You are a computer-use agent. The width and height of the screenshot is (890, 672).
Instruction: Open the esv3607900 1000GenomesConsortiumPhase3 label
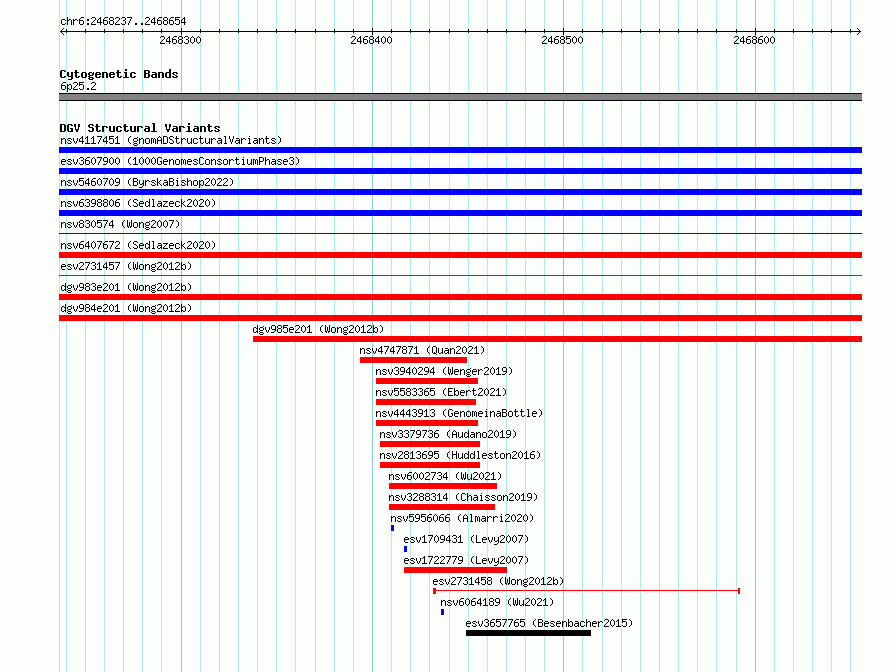[180, 161]
